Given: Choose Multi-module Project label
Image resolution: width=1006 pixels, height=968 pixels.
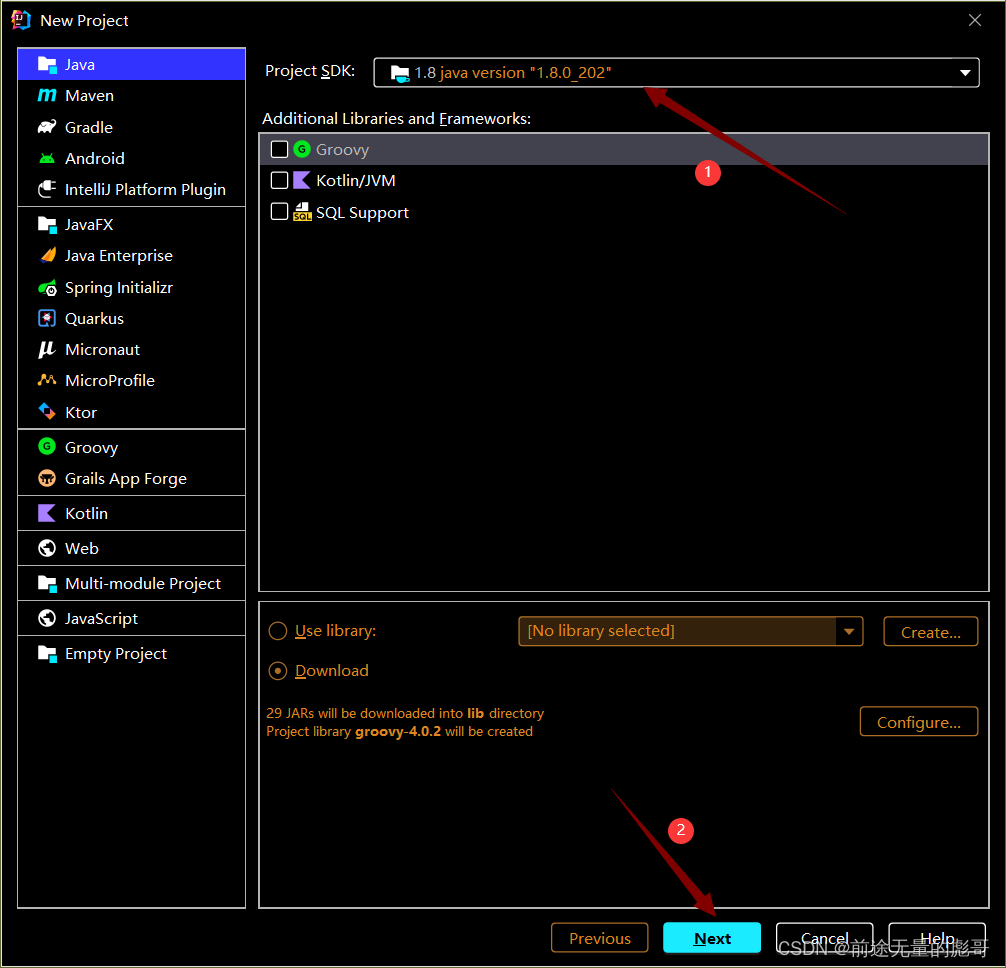Looking at the screenshot, I should (142, 583).
